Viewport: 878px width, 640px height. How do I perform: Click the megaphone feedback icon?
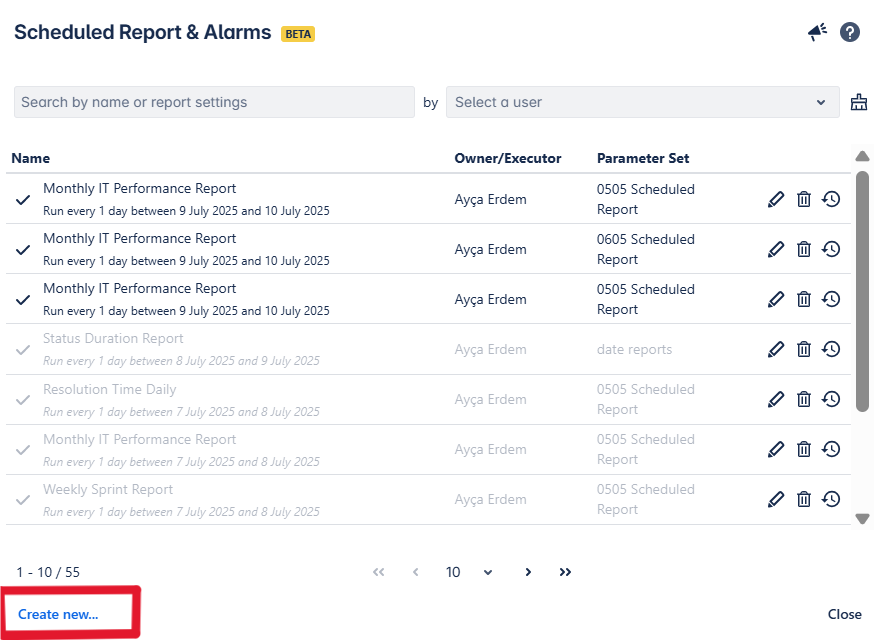(818, 32)
